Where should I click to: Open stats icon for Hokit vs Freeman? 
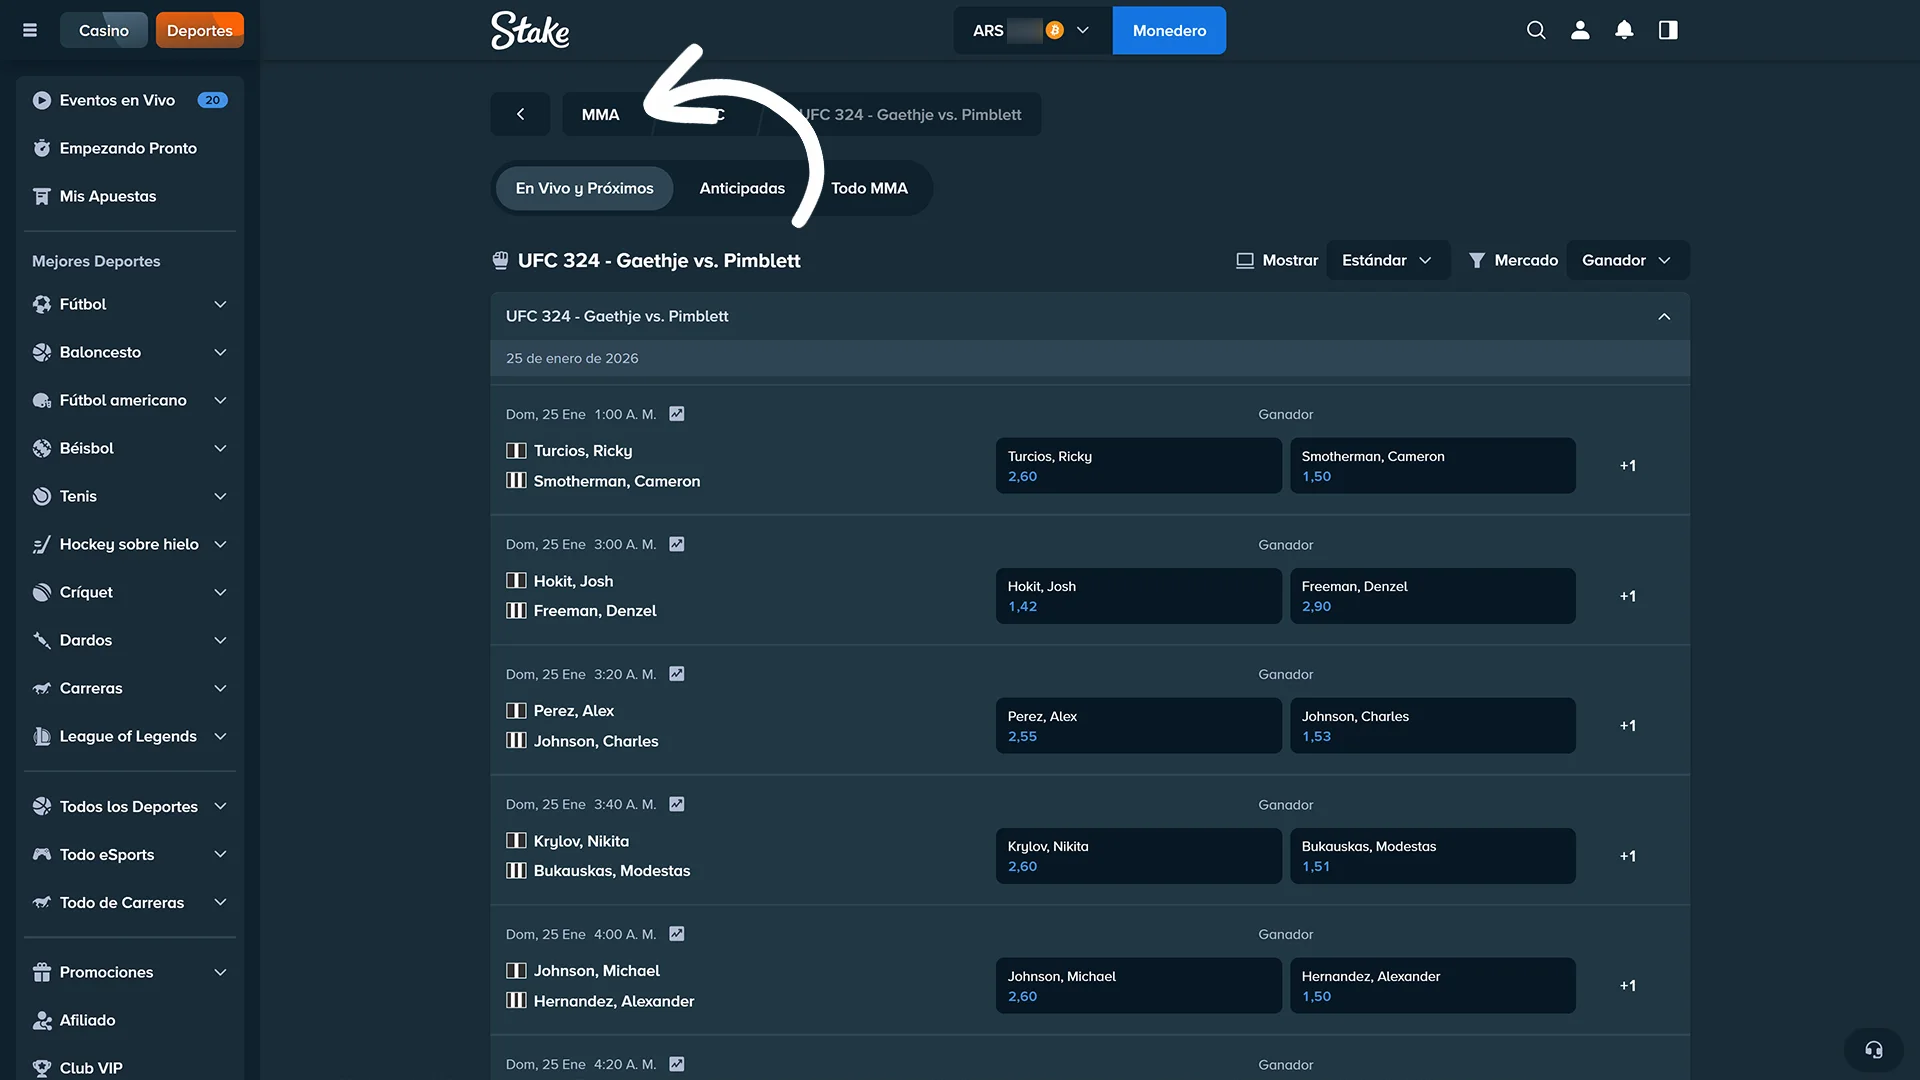[677, 544]
